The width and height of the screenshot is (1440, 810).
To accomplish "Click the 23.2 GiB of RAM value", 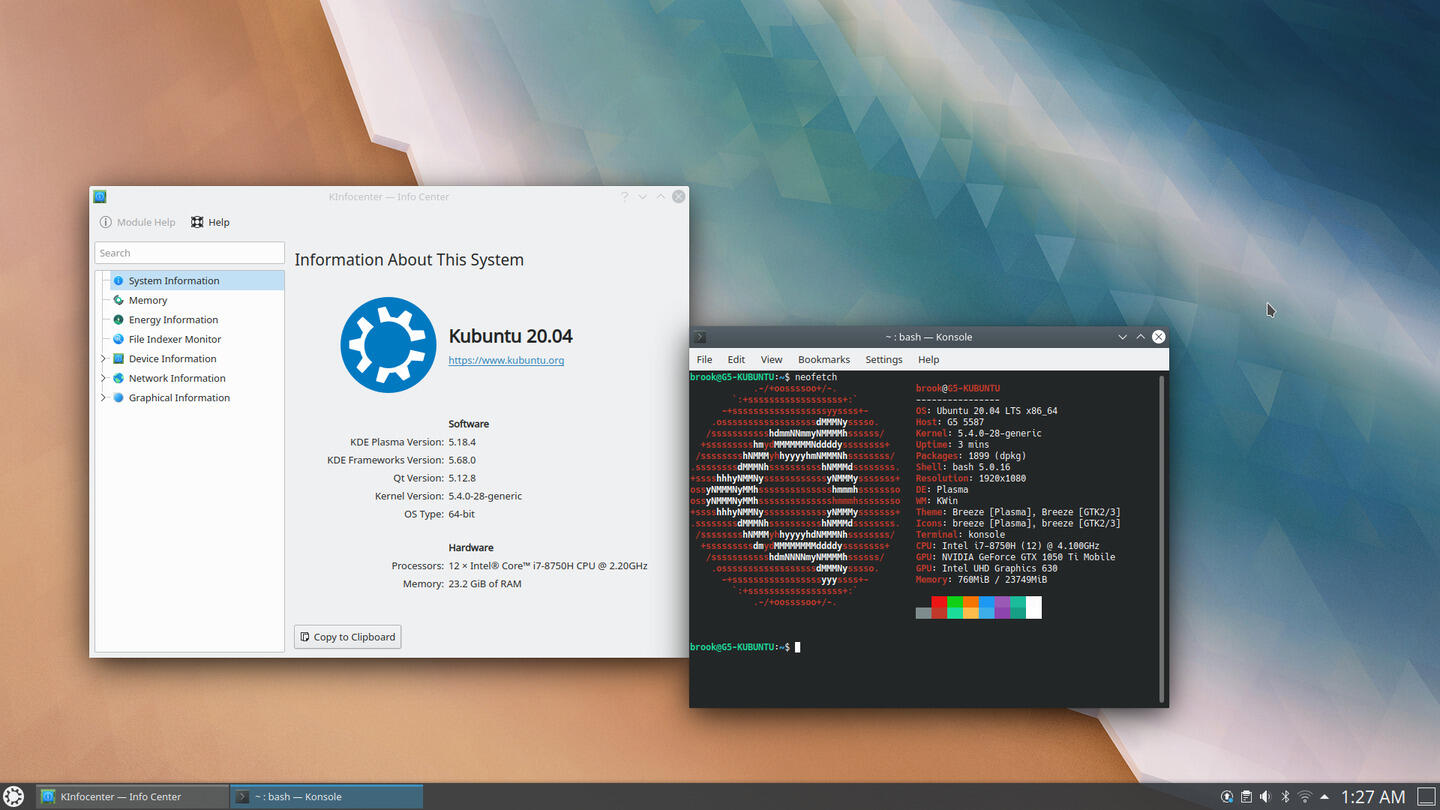I will click(x=485, y=584).
